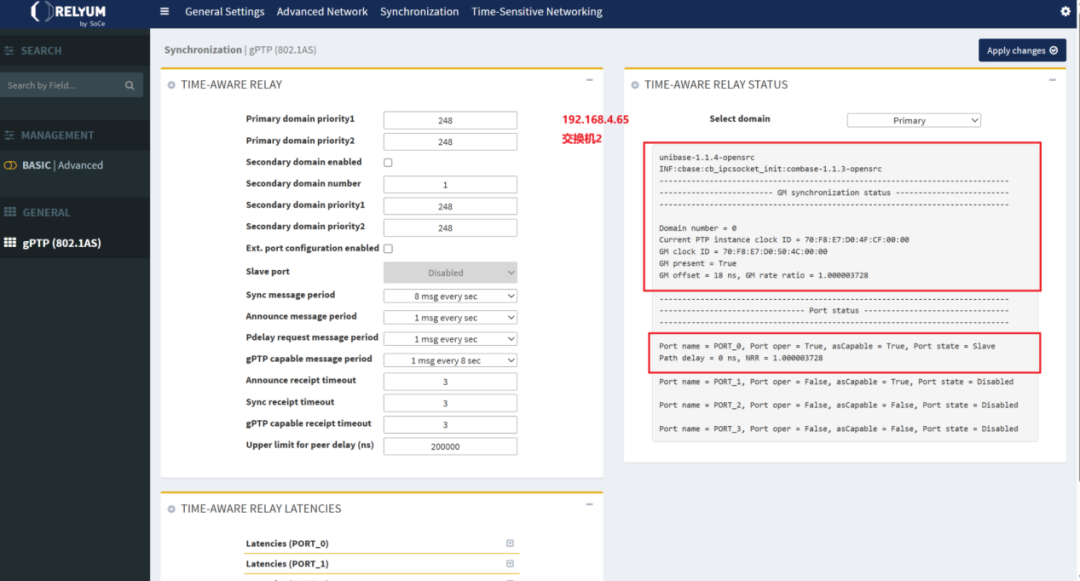Toggle BASIC / Advanced mode switch

(x=10, y=165)
